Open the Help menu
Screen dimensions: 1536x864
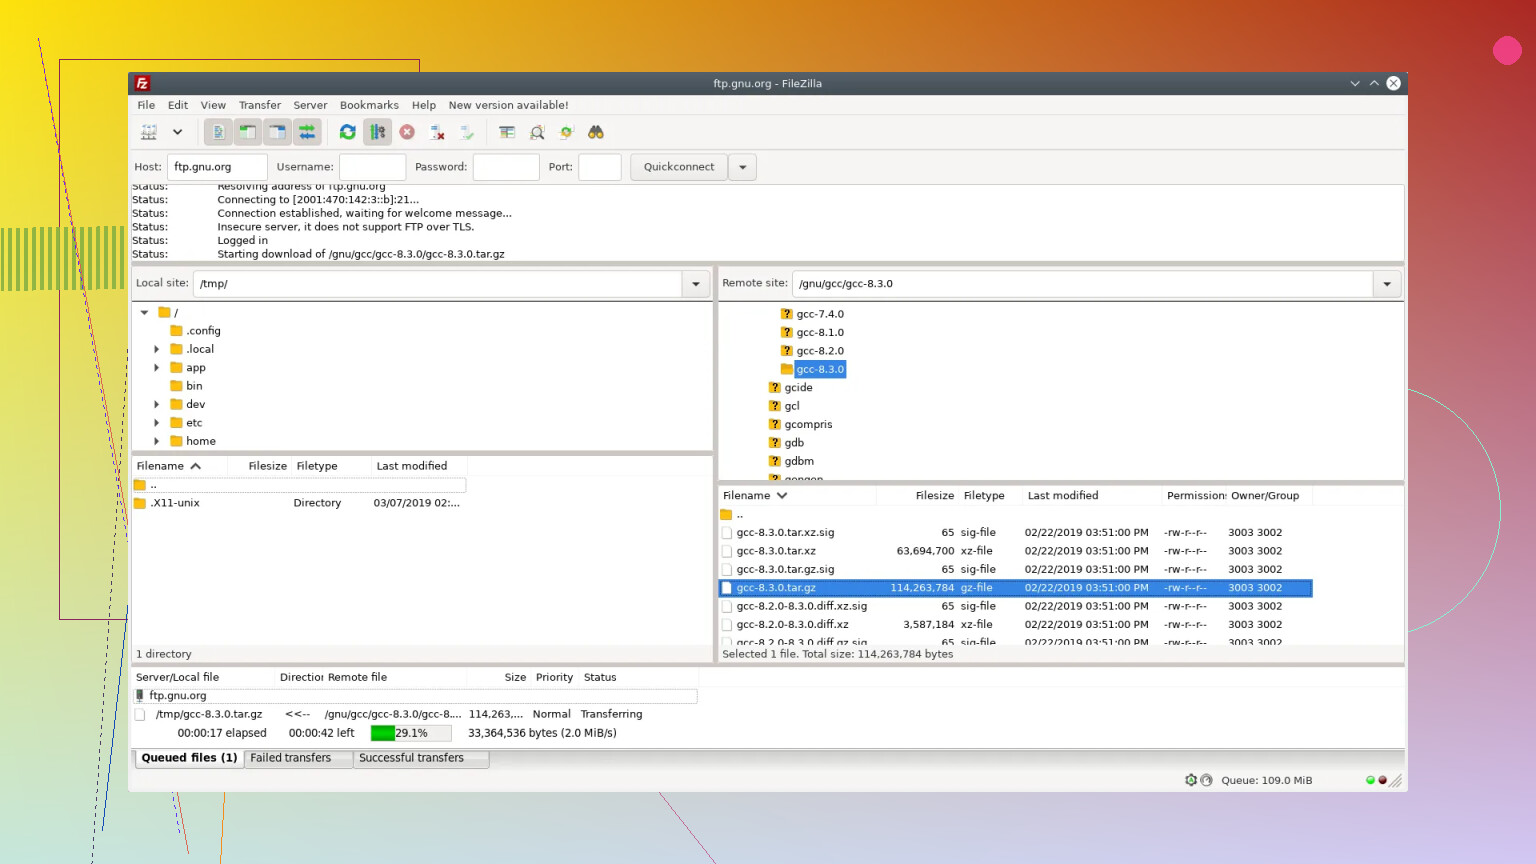coord(424,105)
